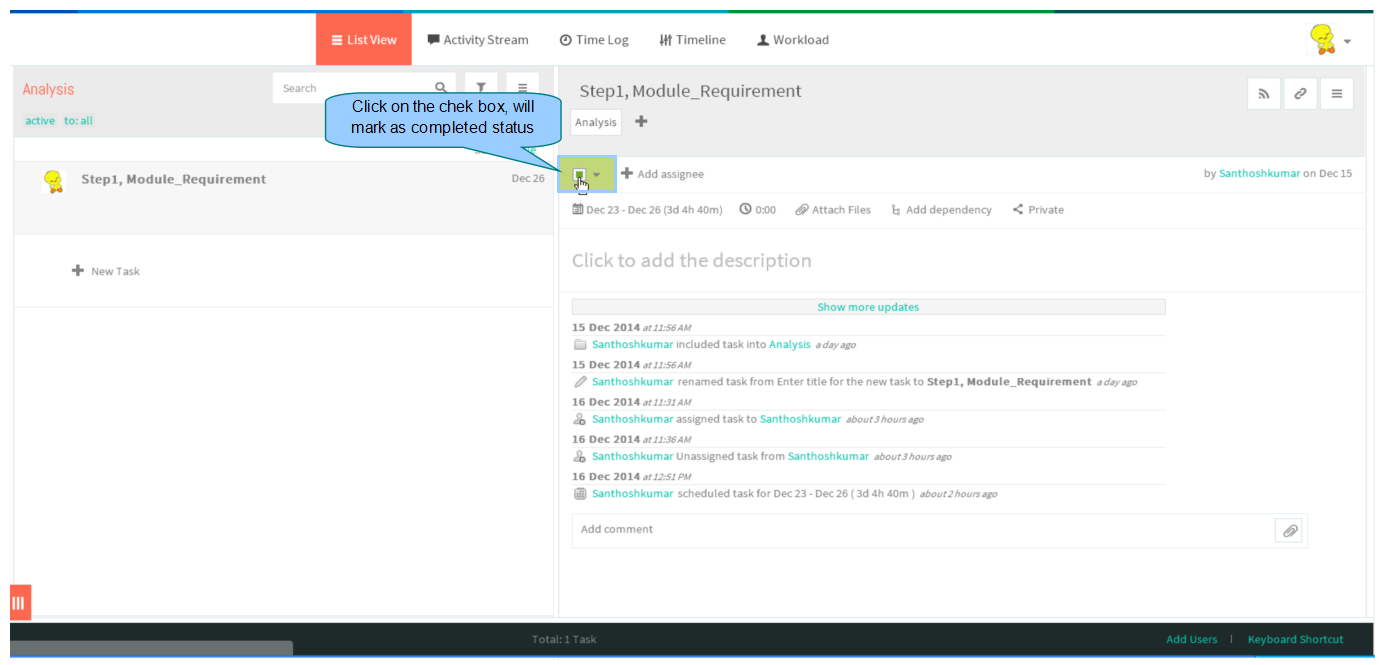Open the Timeline tab
Image resolution: width=1383 pixels, height=665 pixels.
693,40
